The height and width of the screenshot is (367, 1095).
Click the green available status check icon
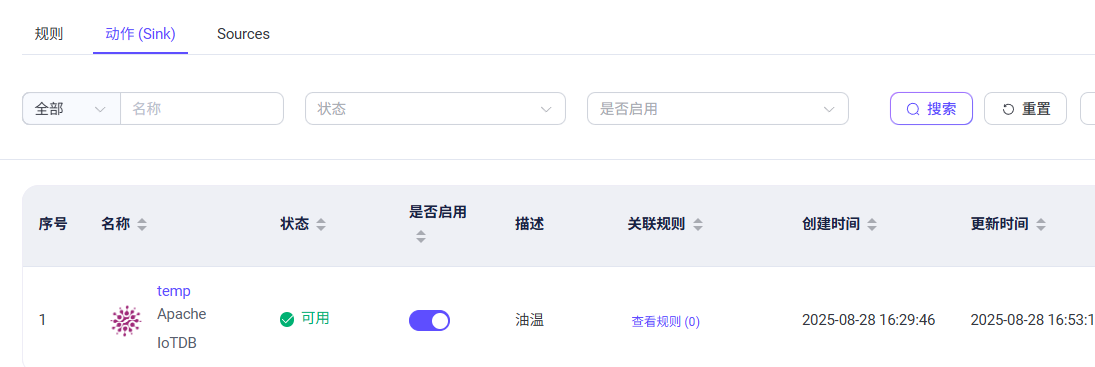click(x=286, y=320)
